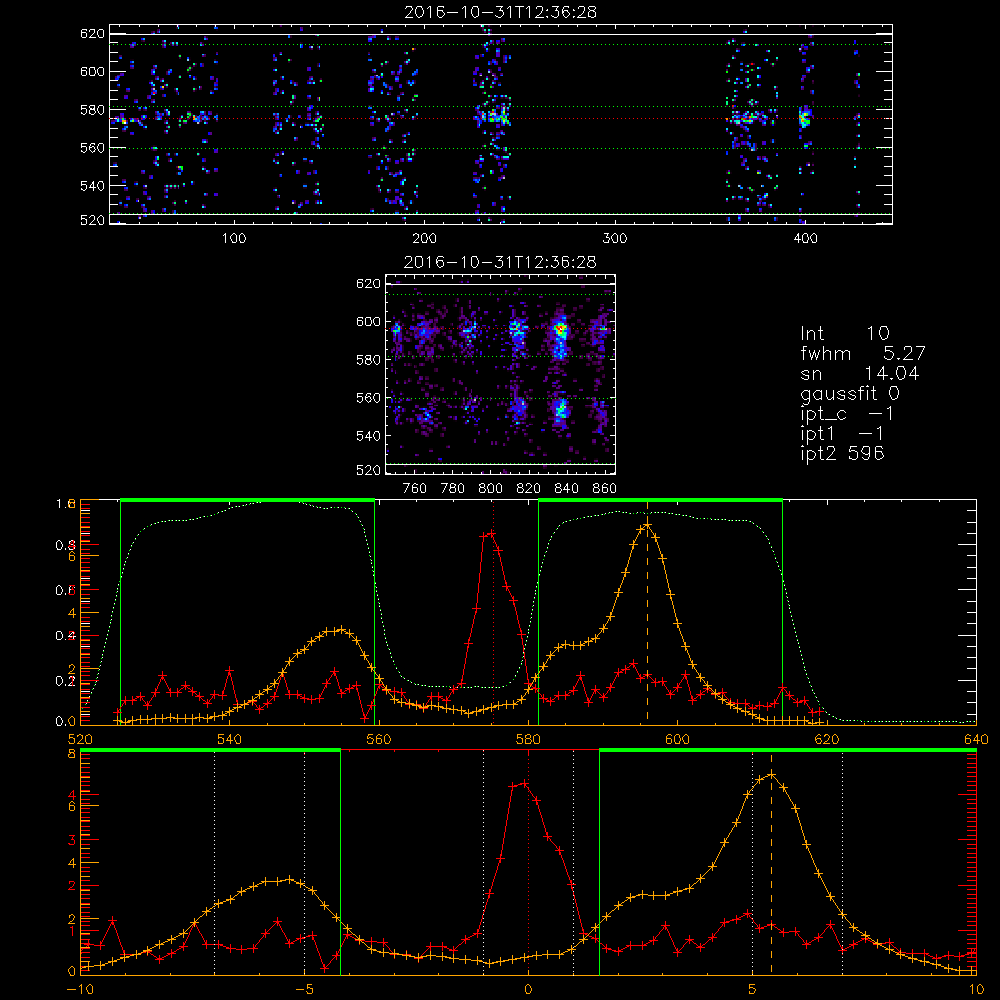
Task: Click the brightest red hotspot in the middle image
Action: tap(561, 330)
